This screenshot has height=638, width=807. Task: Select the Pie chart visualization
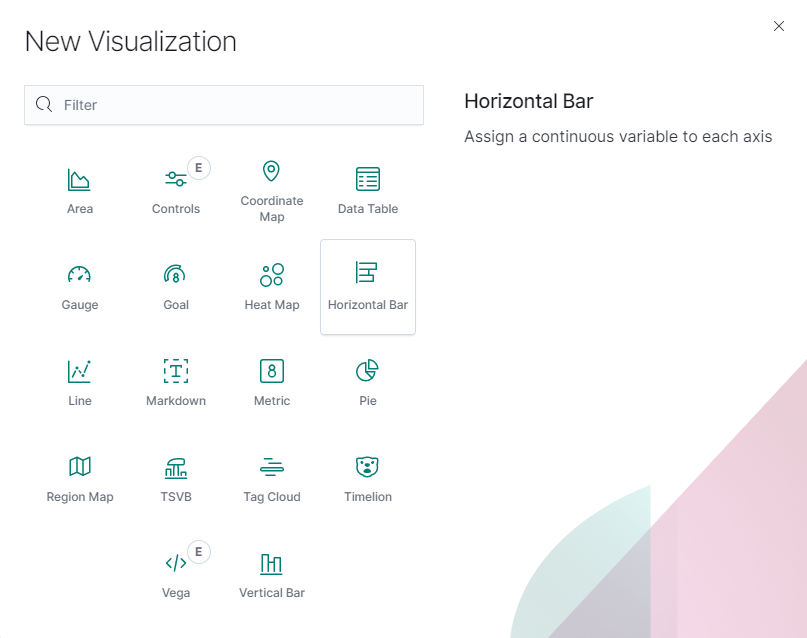pyautogui.click(x=368, y=383)
